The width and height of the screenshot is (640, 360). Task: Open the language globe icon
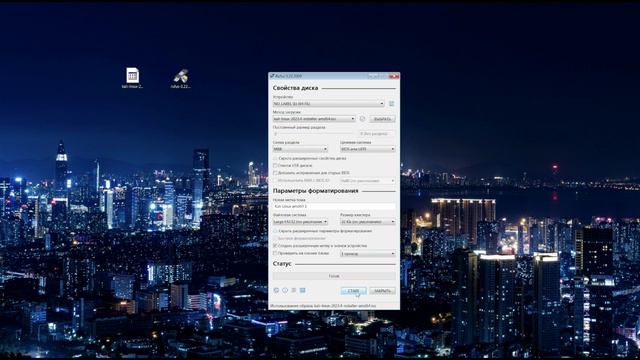click(276, 290)
